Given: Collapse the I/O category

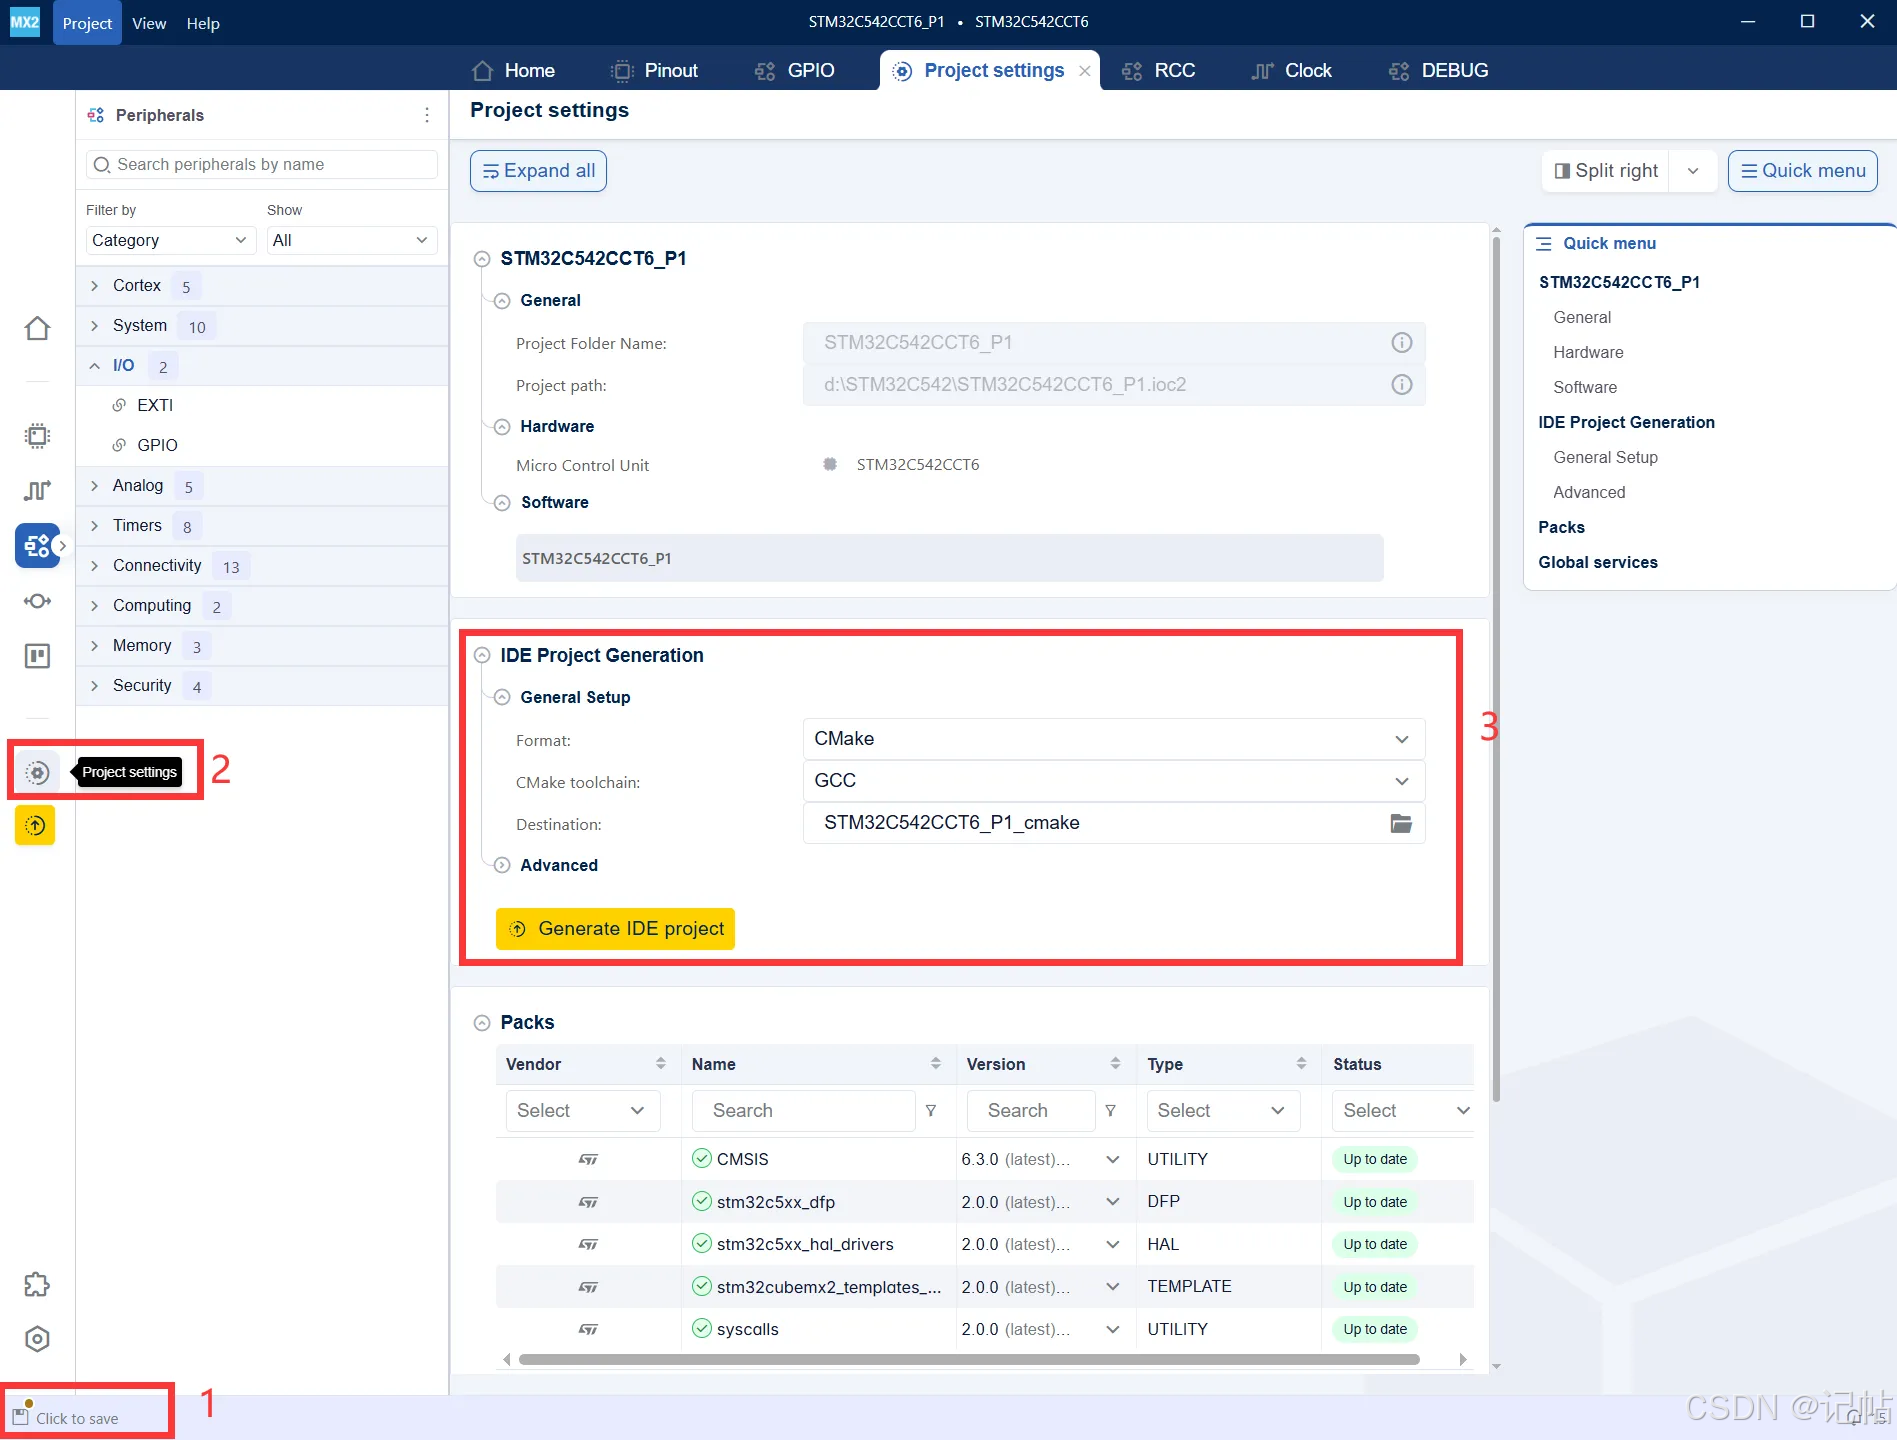Looking at the screenshot, I should click(x=94, y=366).
